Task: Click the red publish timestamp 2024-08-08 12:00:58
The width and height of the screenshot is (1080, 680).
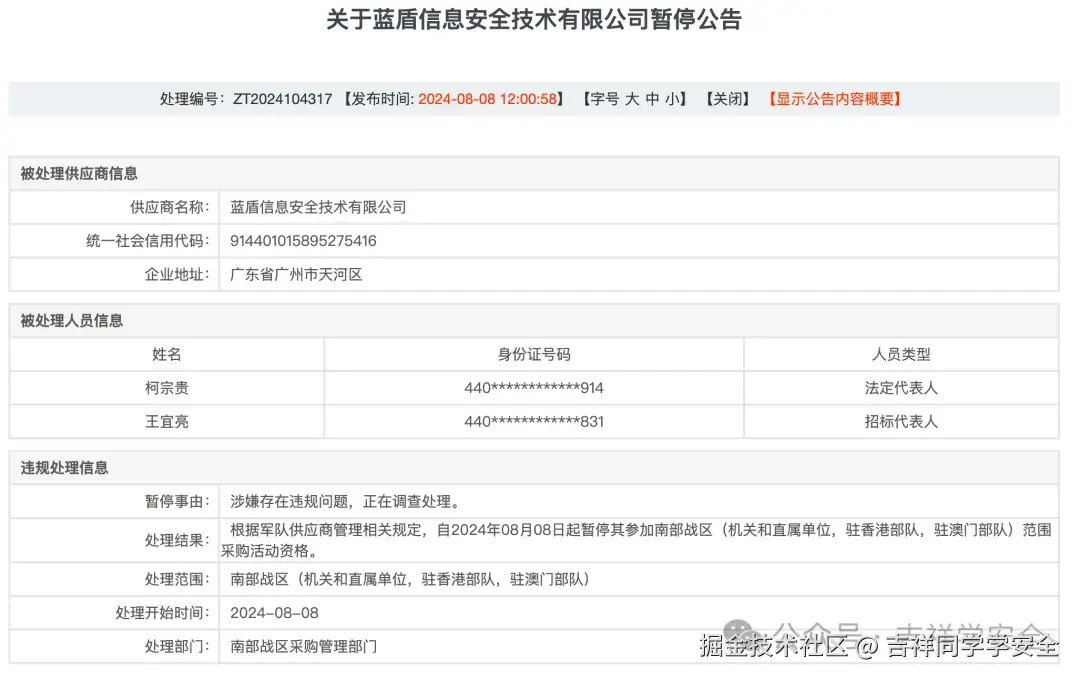Action: coord(490,99)
